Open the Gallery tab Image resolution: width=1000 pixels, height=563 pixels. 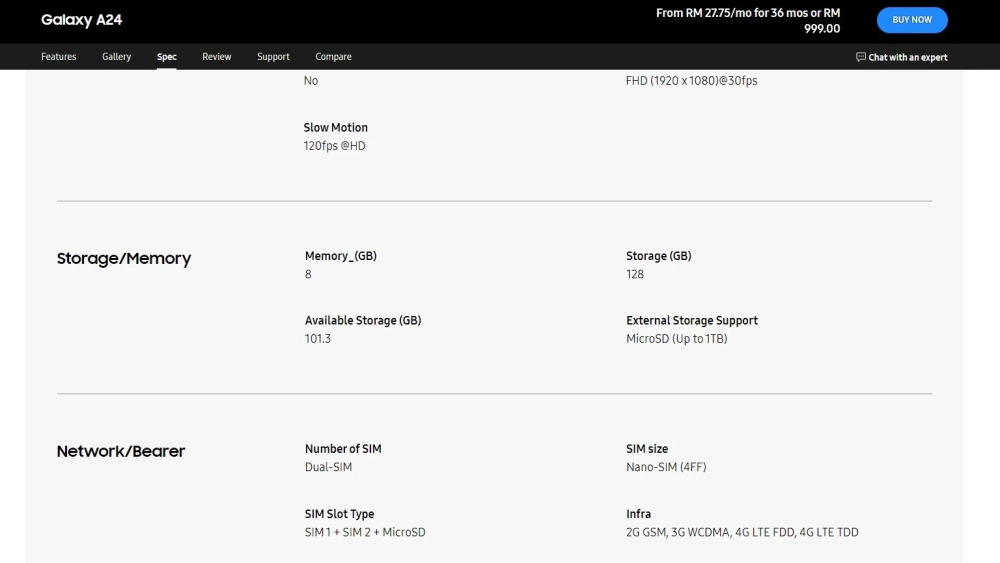(x=116, y=57)
